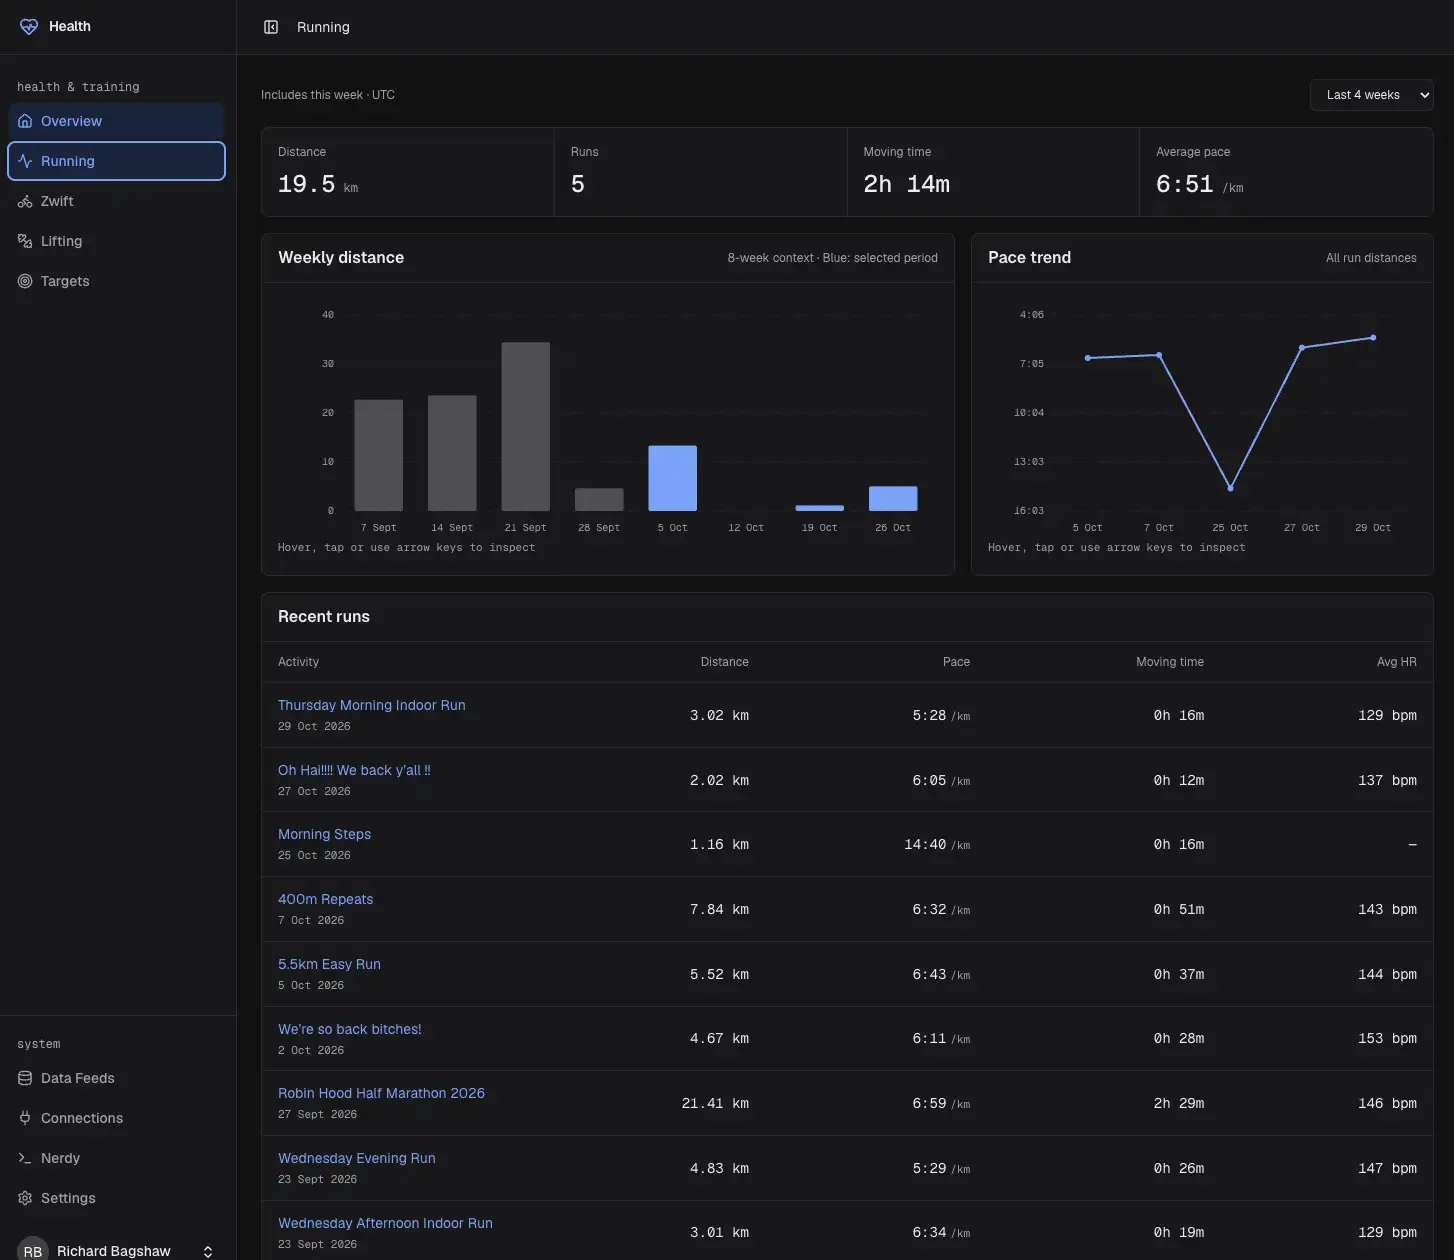Select the blue 5 Oct distance bar

coord(672,478)
